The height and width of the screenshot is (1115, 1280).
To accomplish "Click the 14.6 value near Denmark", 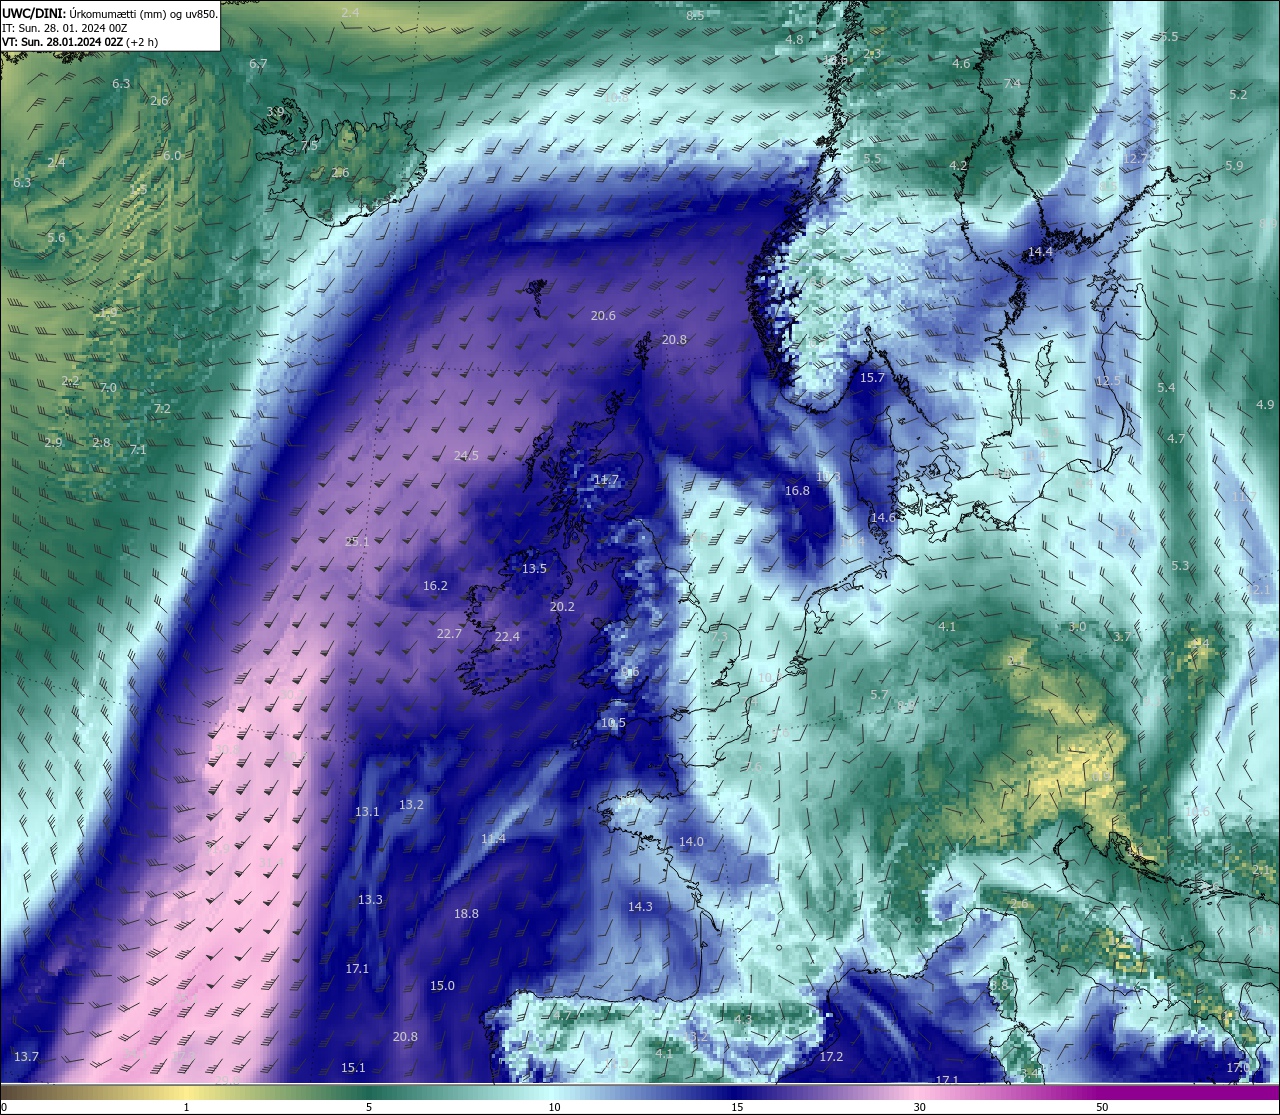I will coord(883,517).
